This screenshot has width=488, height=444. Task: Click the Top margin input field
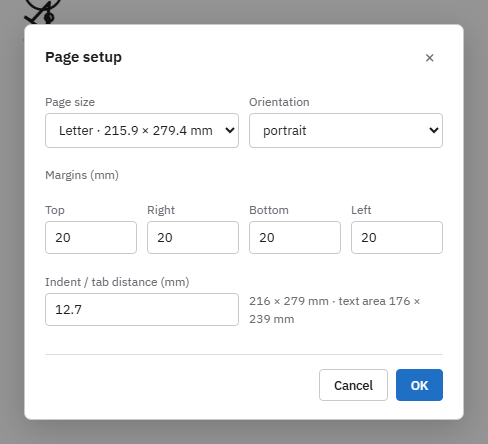click(x=91, y=237)
